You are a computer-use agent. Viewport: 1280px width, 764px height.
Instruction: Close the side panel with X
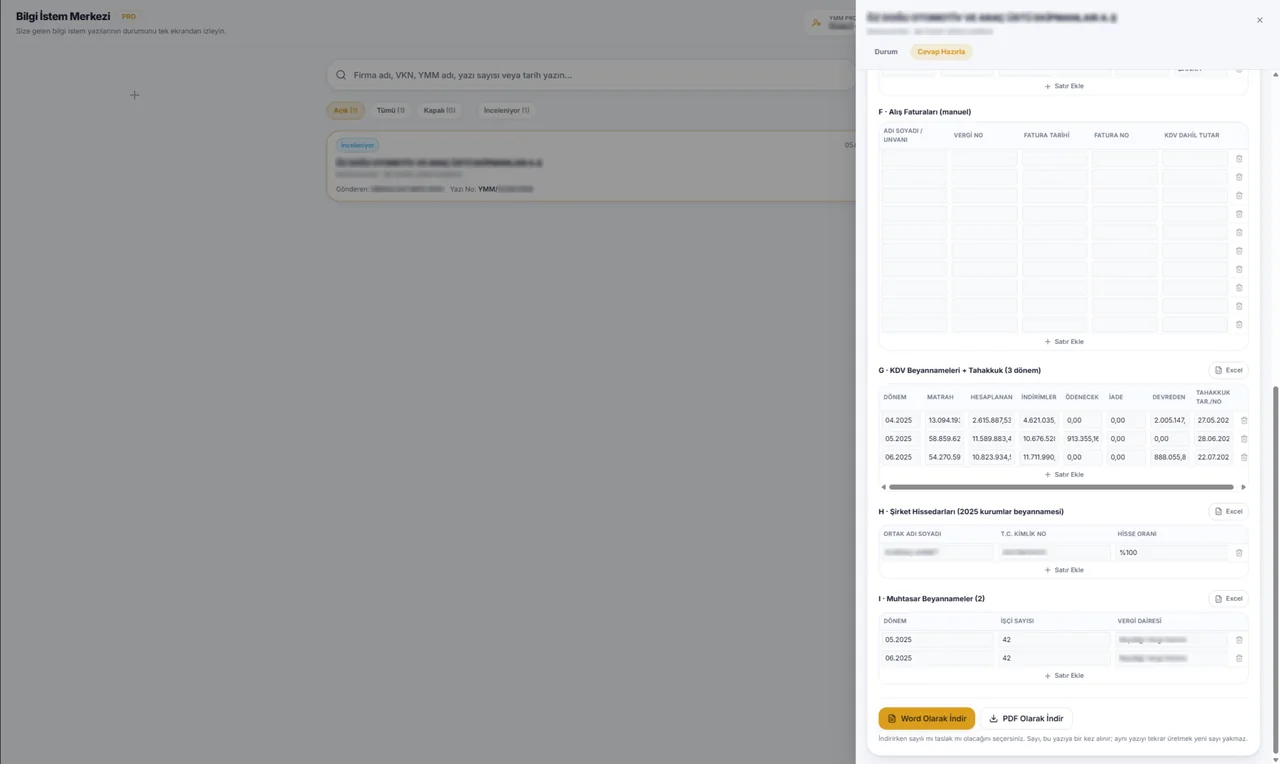(1259, 20)
